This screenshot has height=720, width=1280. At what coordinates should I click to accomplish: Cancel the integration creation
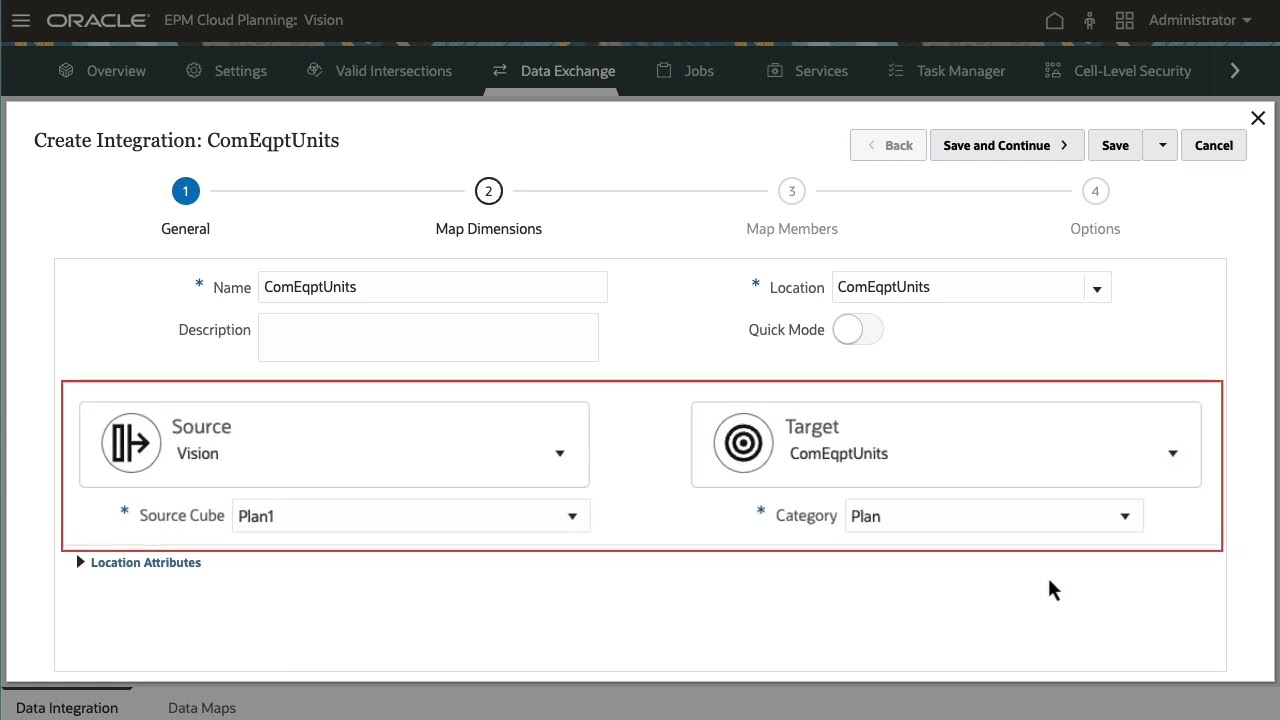coord(1214,145)
